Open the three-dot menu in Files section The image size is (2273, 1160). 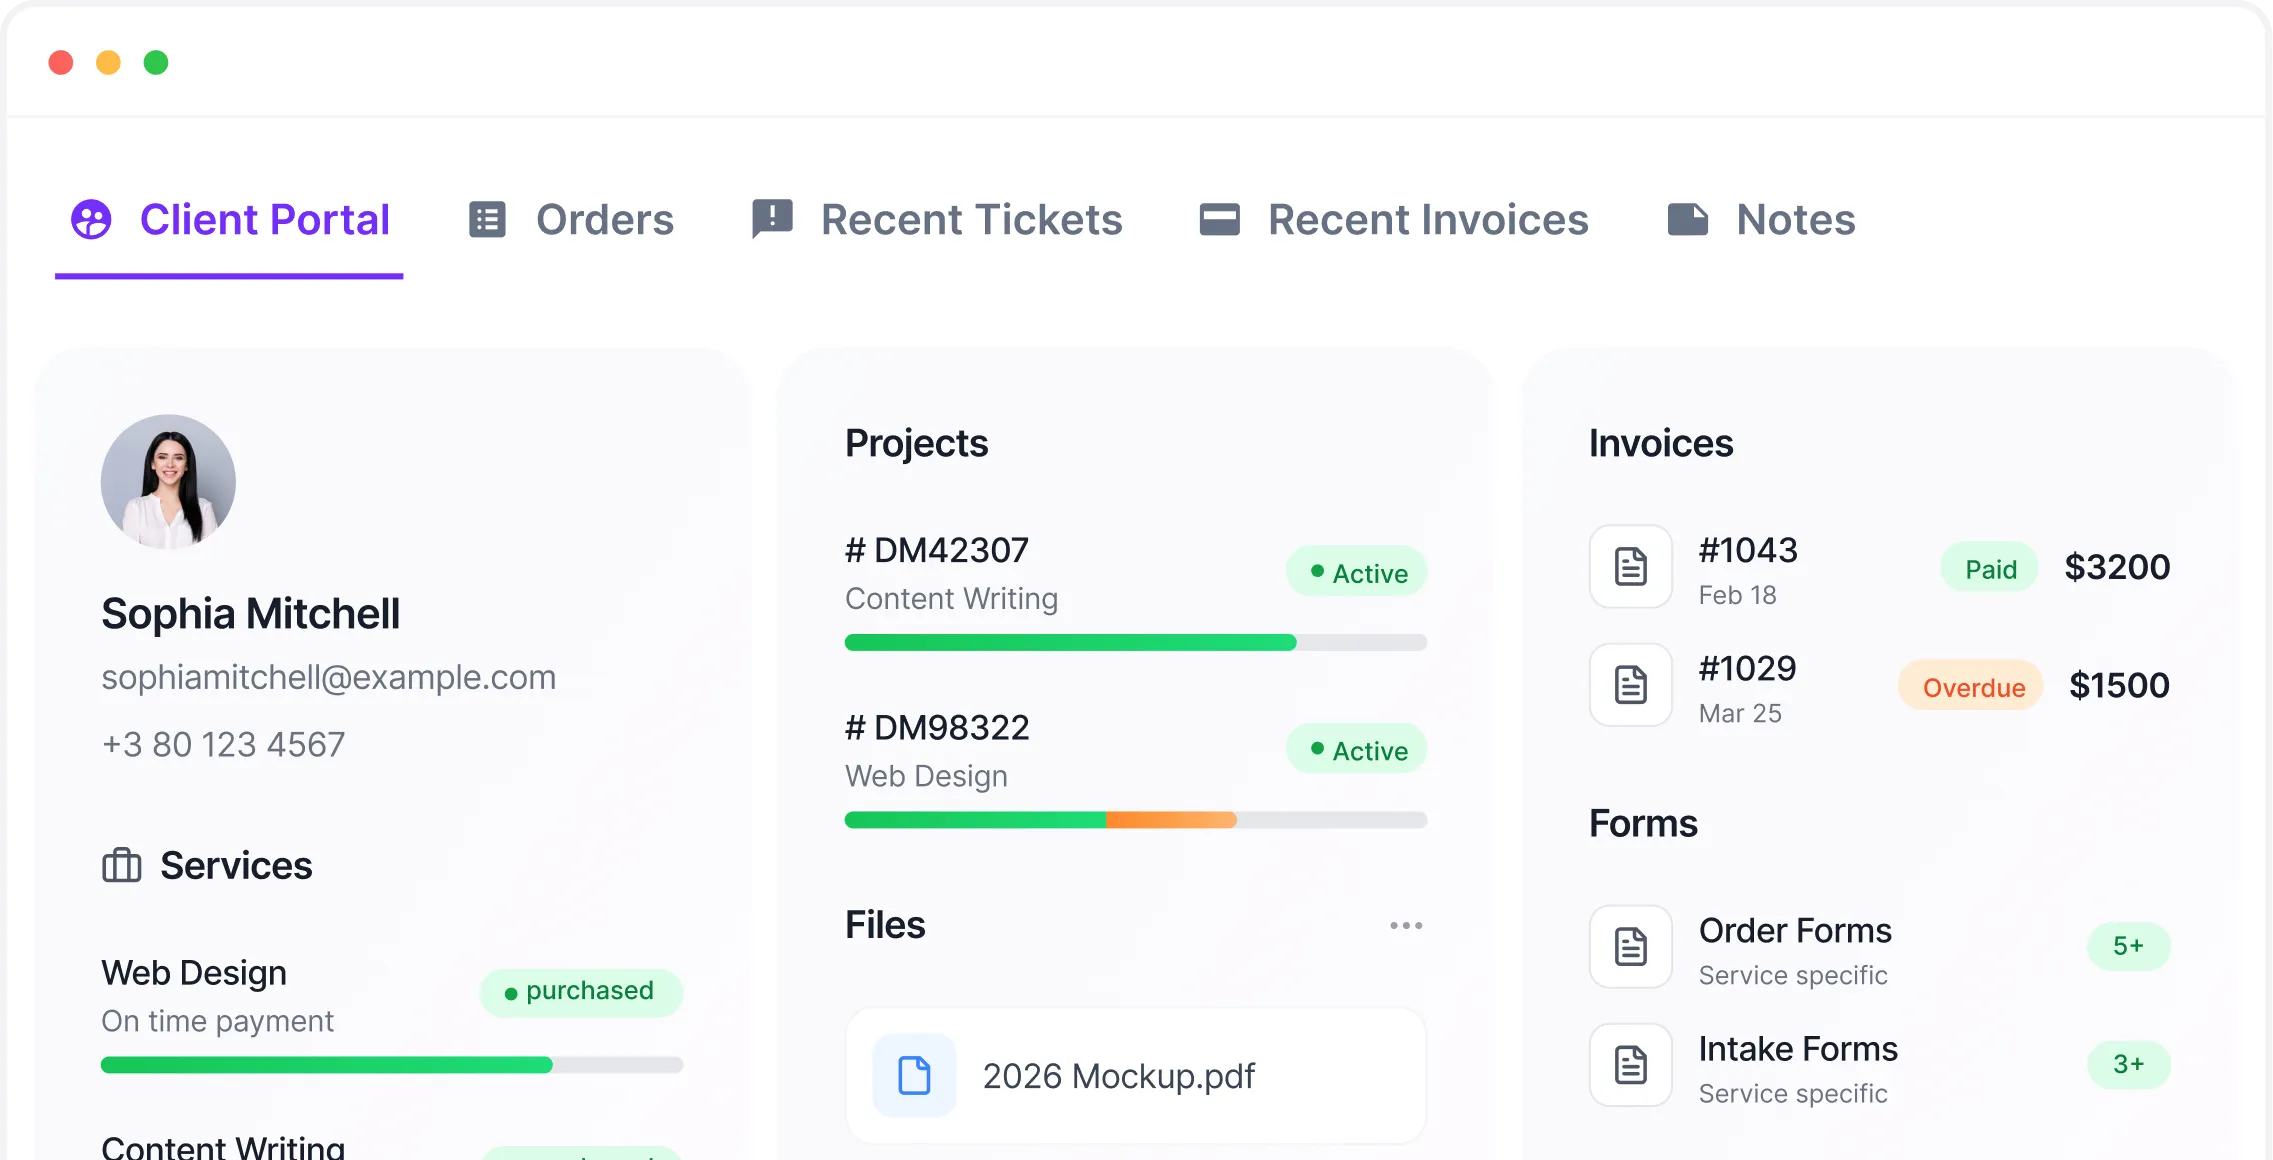point(1406,925)
